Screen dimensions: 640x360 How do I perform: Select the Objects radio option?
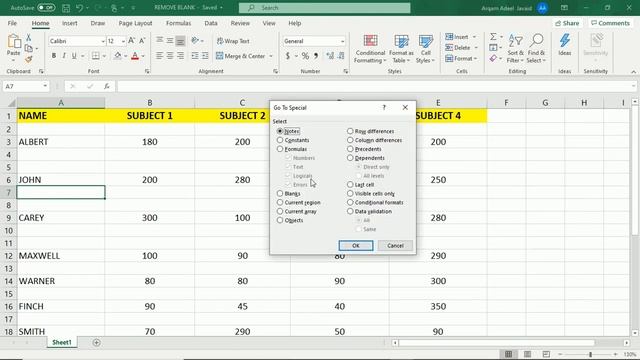click(280, 220)
